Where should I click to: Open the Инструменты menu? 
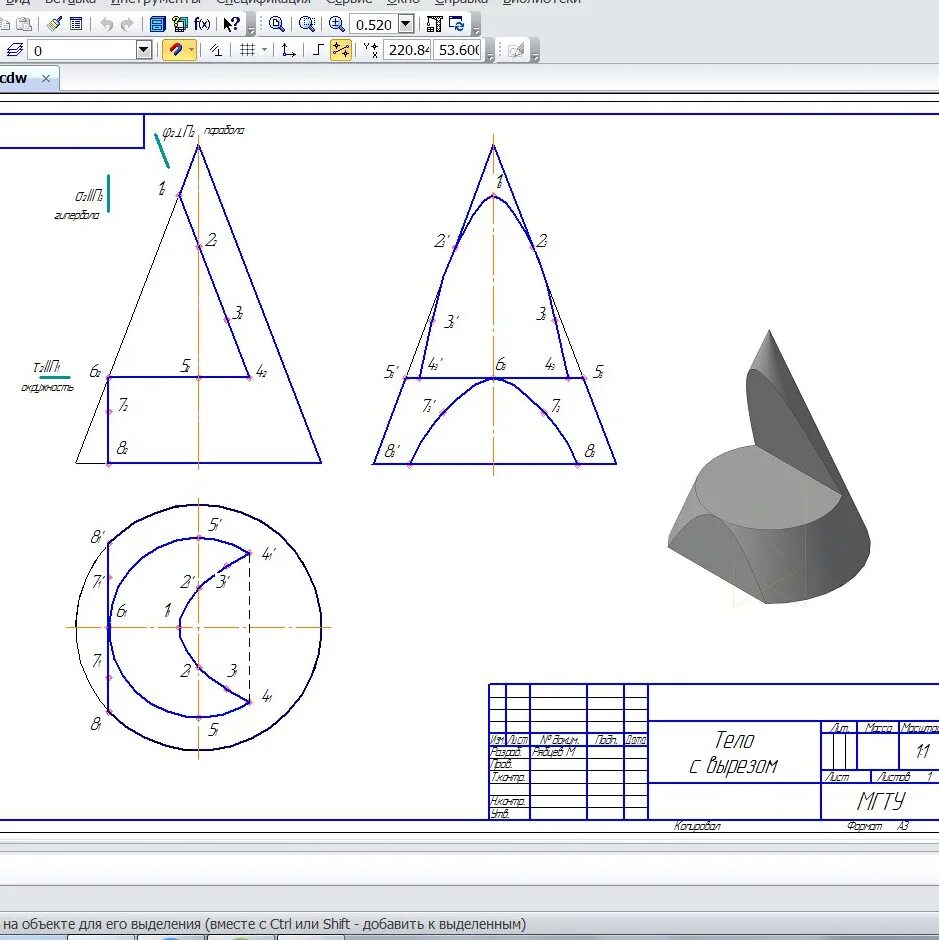(x=156, y=2)
